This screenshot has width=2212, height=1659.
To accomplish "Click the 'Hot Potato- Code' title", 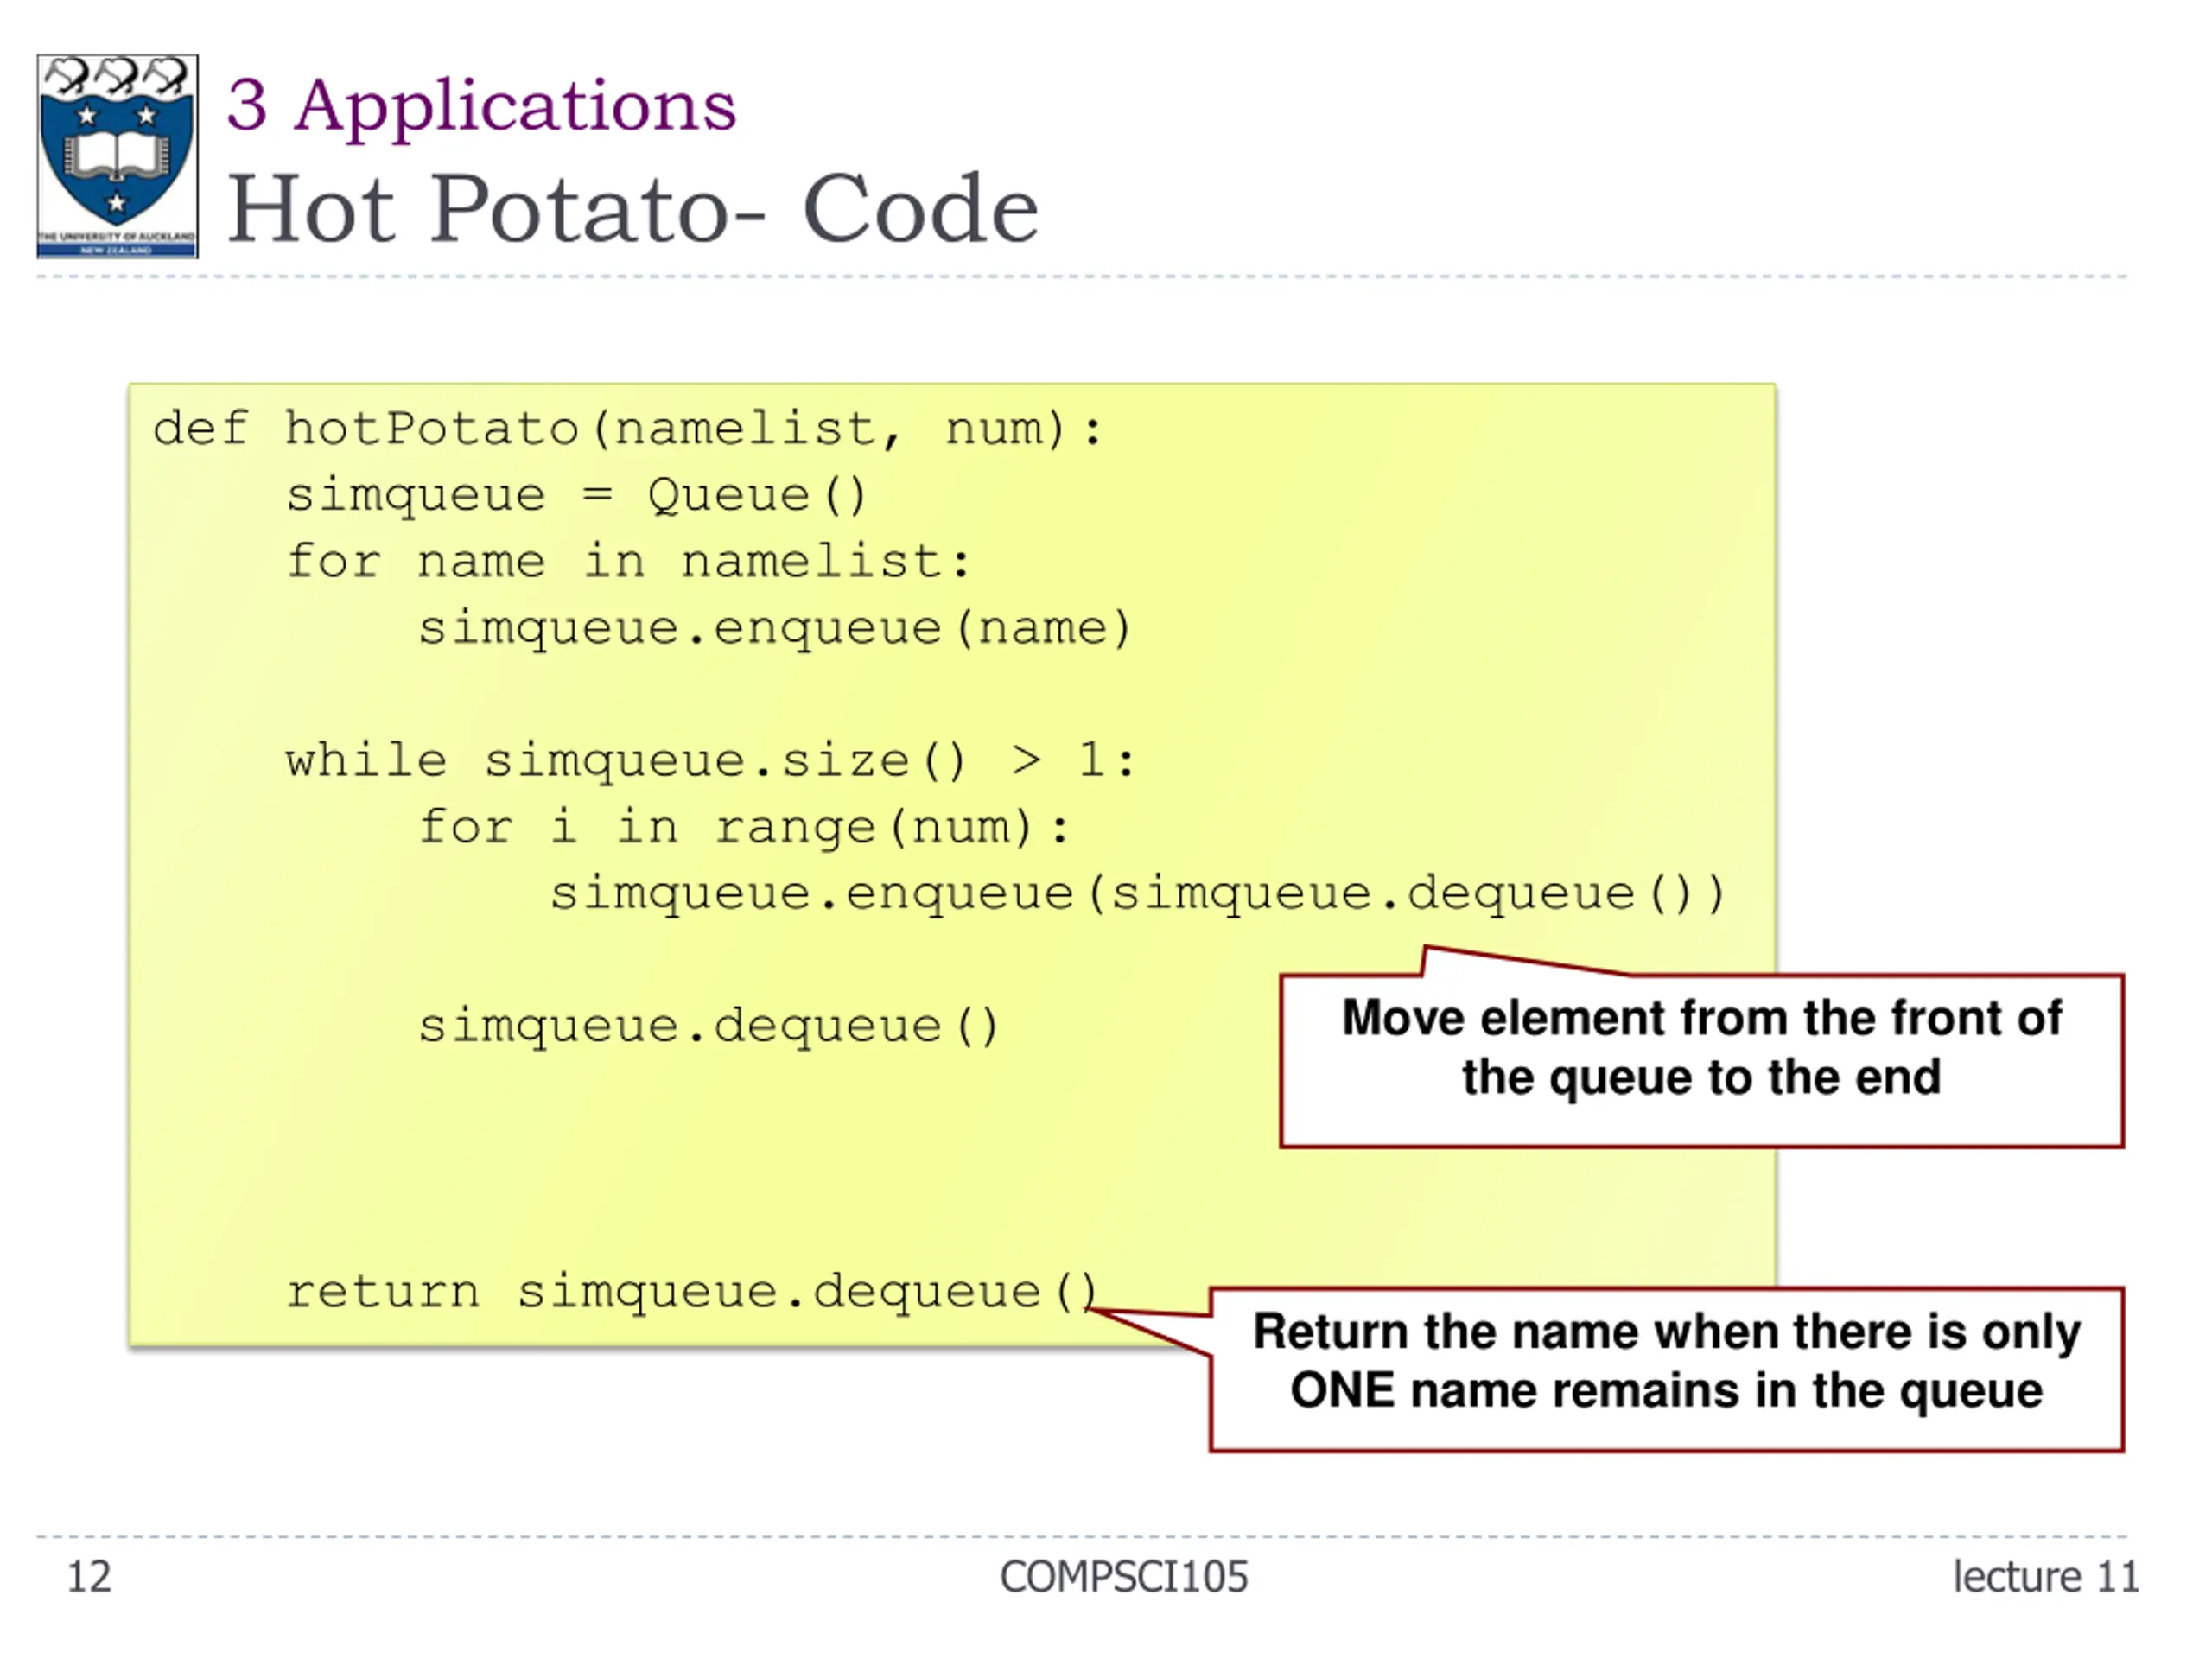I will 633,208.
